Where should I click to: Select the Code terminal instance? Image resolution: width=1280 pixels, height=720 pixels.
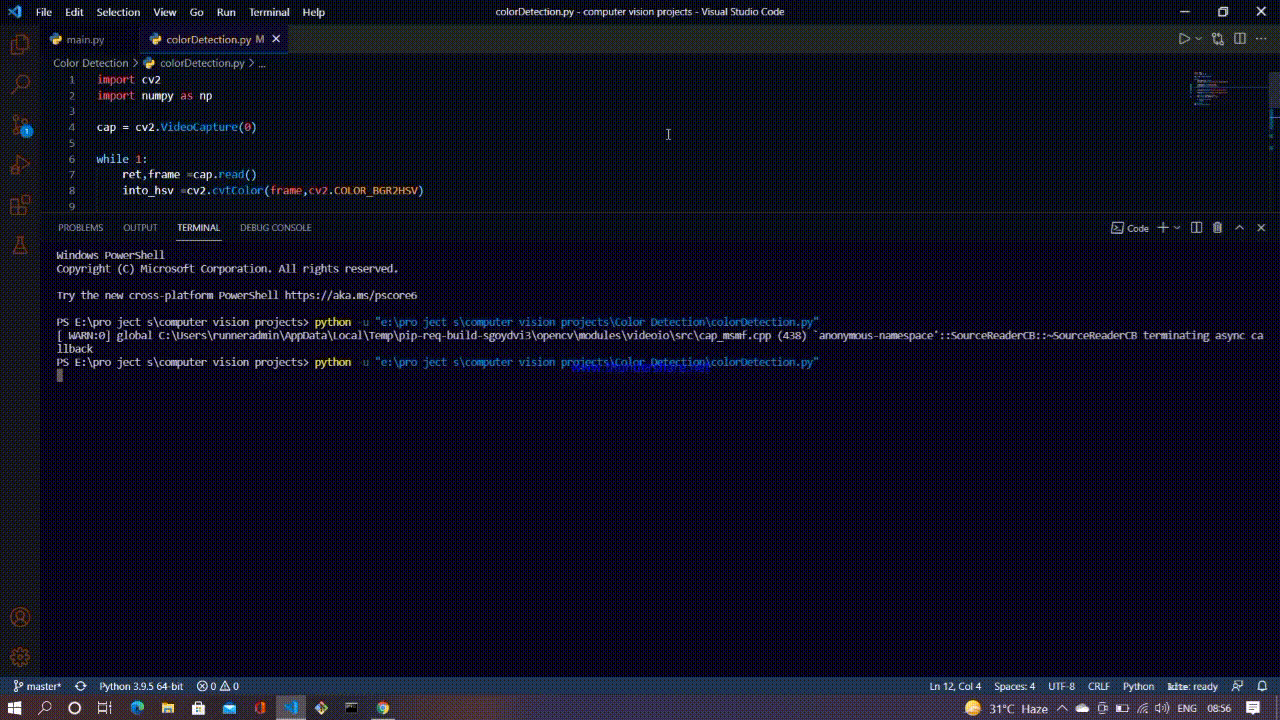click(1130, 228)
